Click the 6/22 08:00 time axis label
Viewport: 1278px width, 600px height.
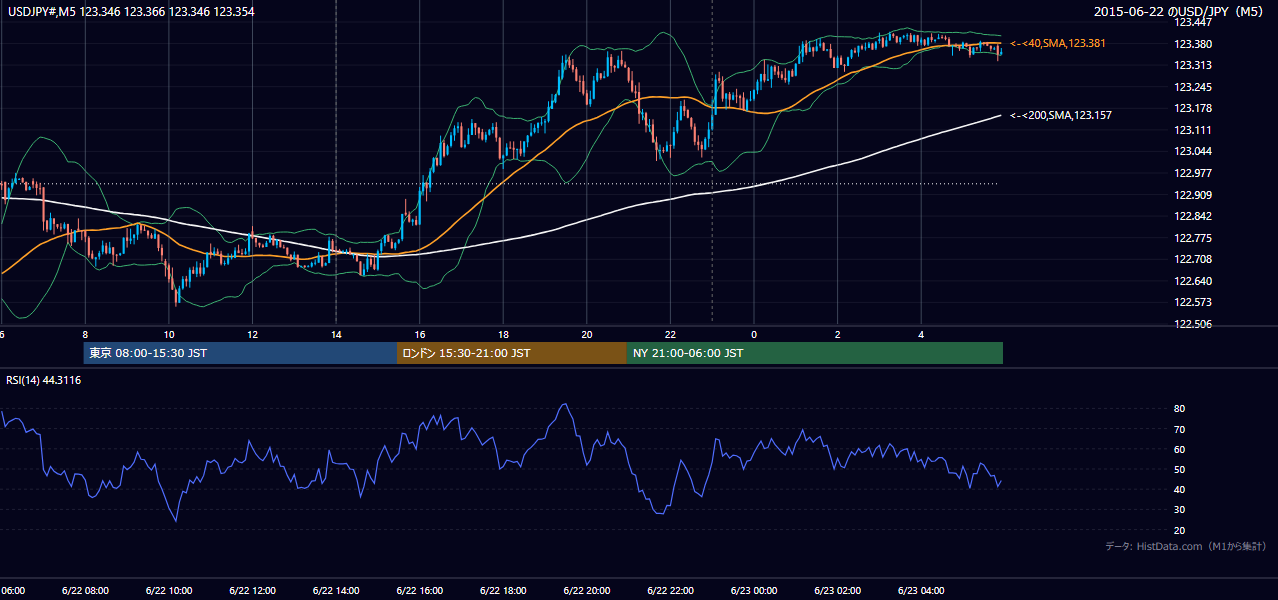tap(84, 591)
